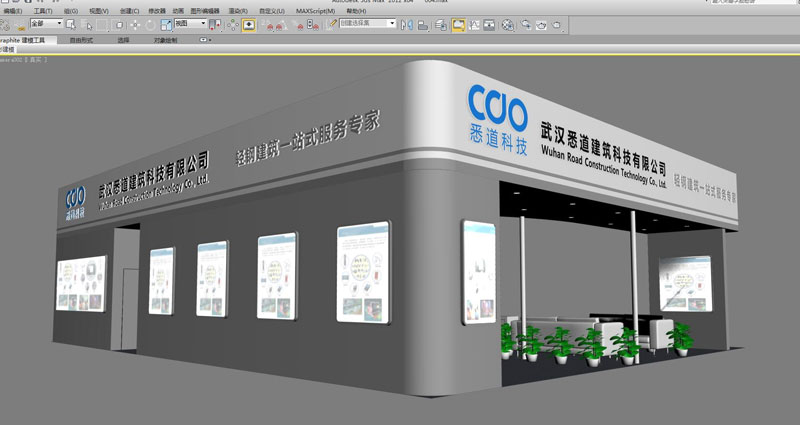
Task: Toggle the Window/Crossing selection mode
Action: coord(119,23)
